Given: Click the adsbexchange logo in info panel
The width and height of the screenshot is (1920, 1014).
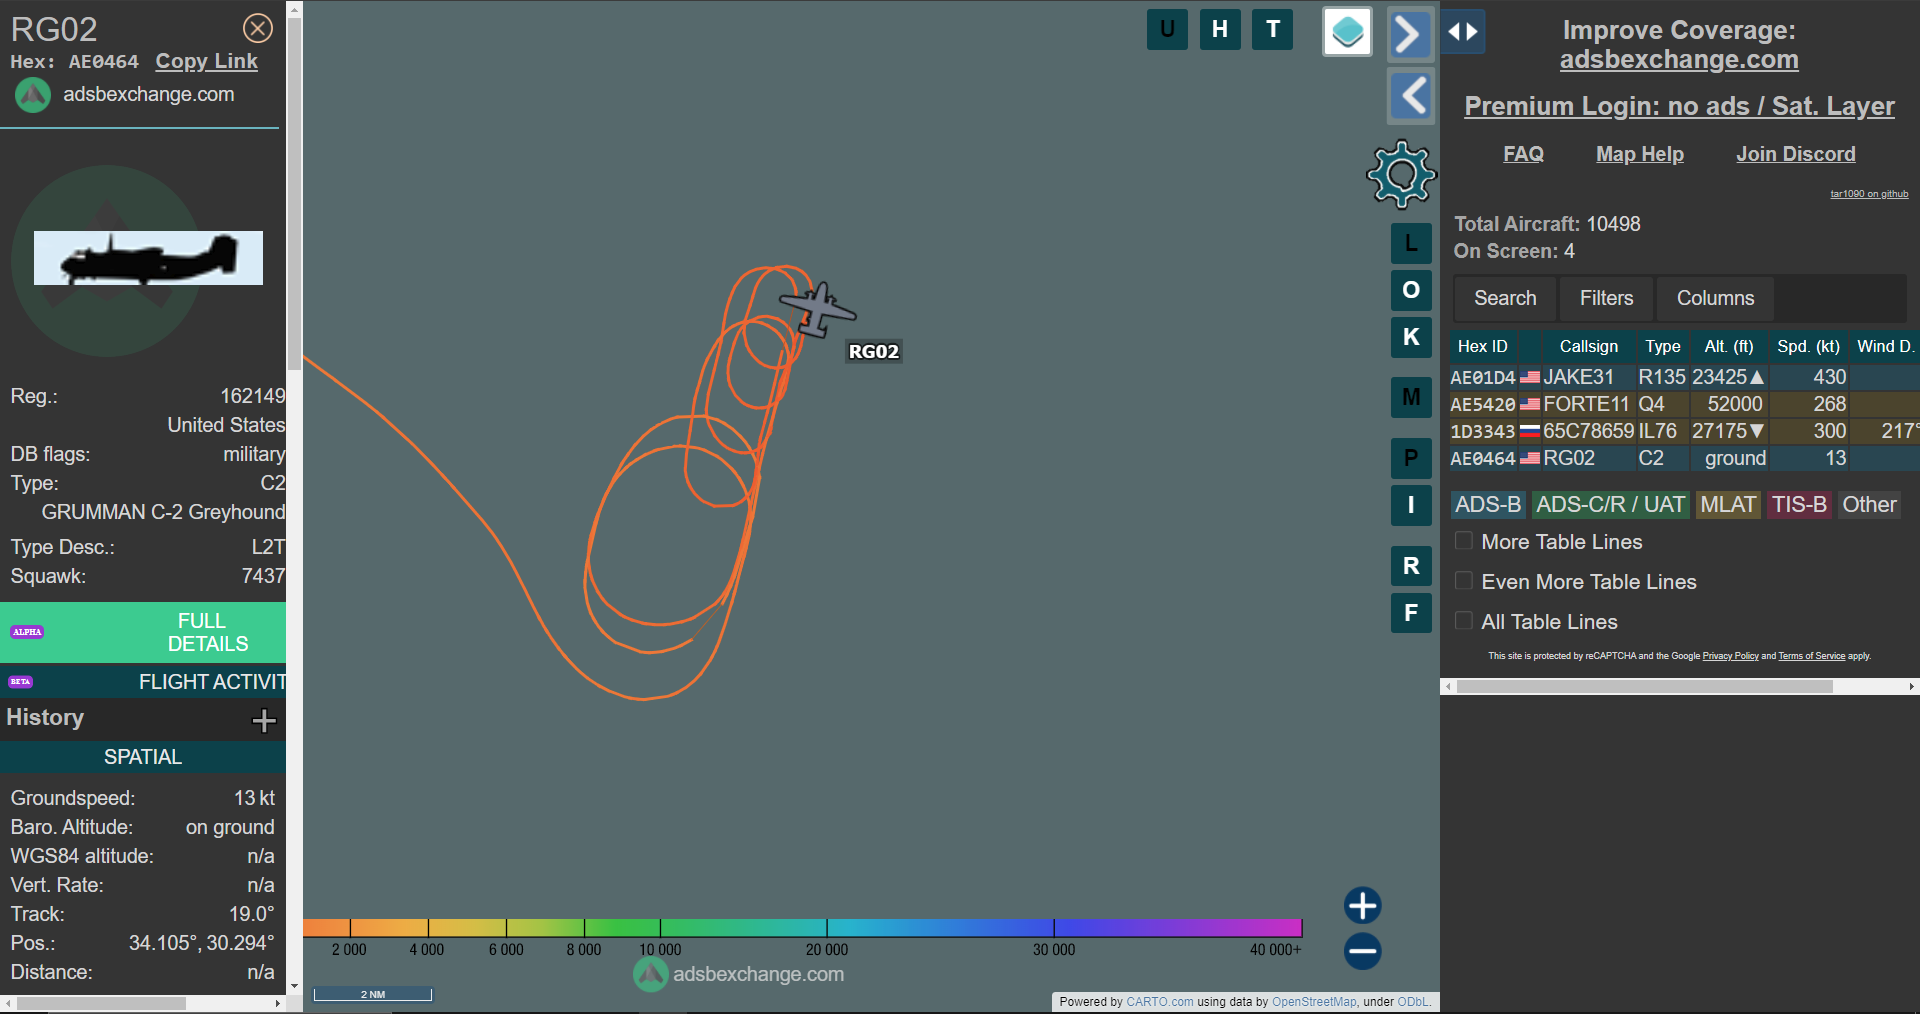Looking at the screenshot, I should (33, 95).
